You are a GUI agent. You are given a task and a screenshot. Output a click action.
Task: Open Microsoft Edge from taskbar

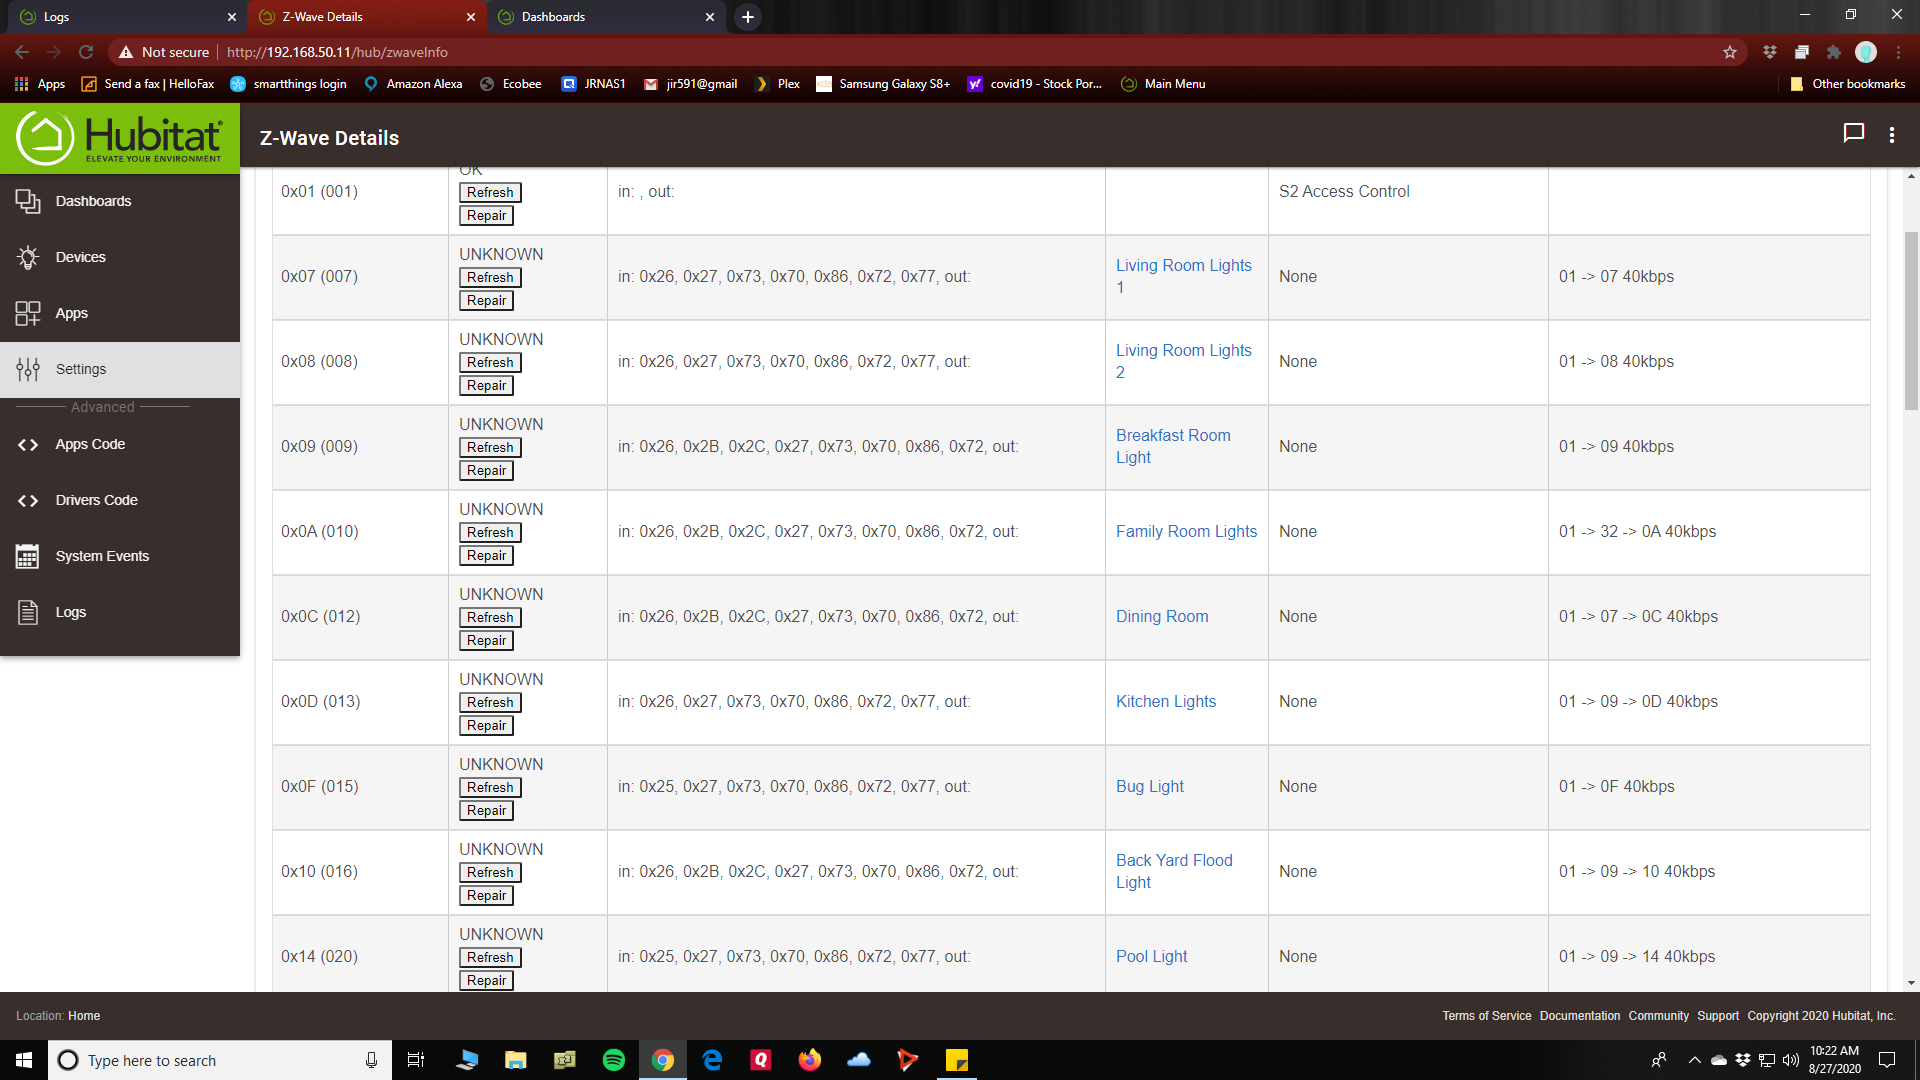pyautogui.click(x=712, y=1060)
